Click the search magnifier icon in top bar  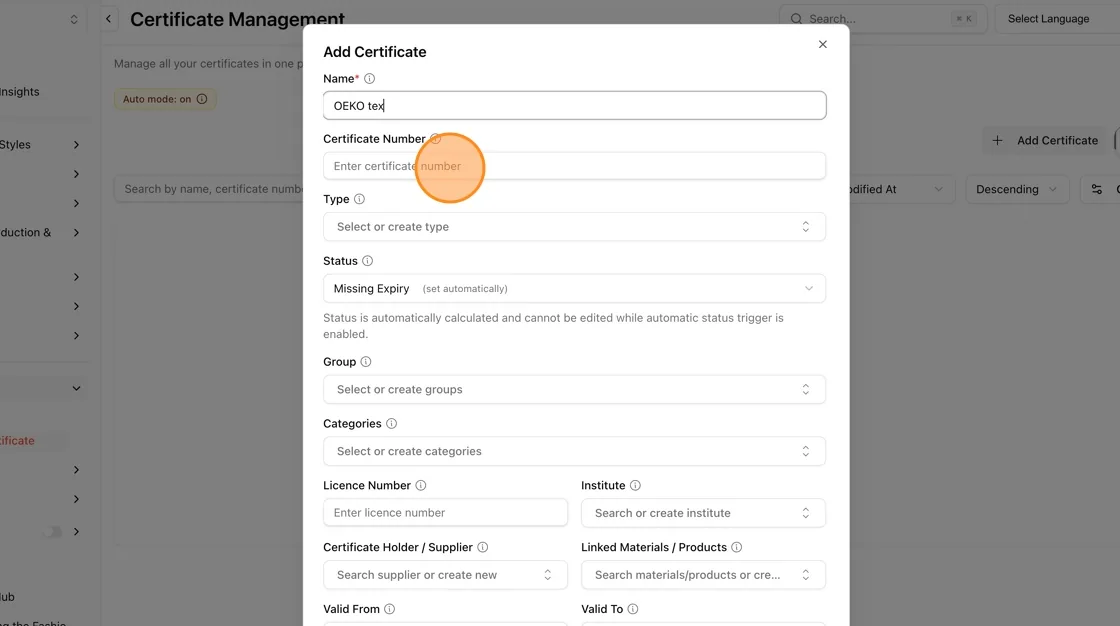tap(796, 19)
